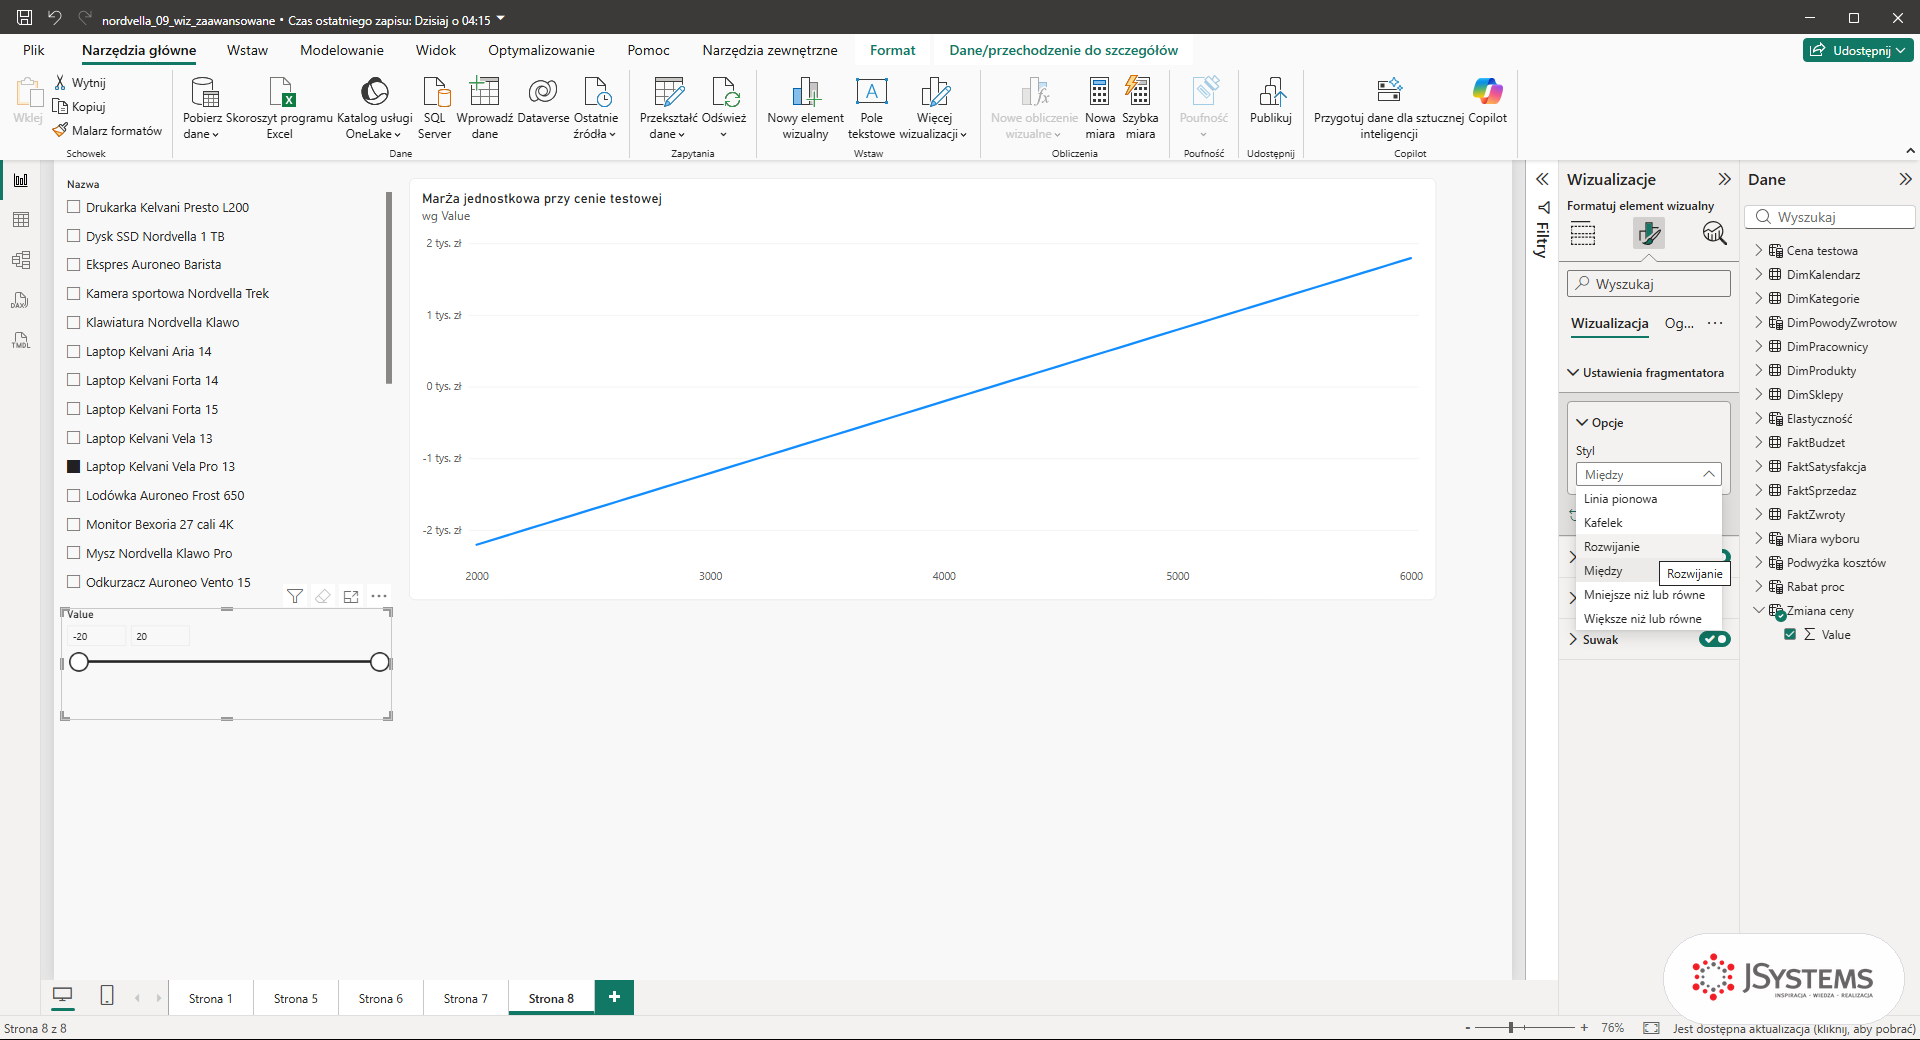Click the eraser clear selections icon

coord(323,596)
